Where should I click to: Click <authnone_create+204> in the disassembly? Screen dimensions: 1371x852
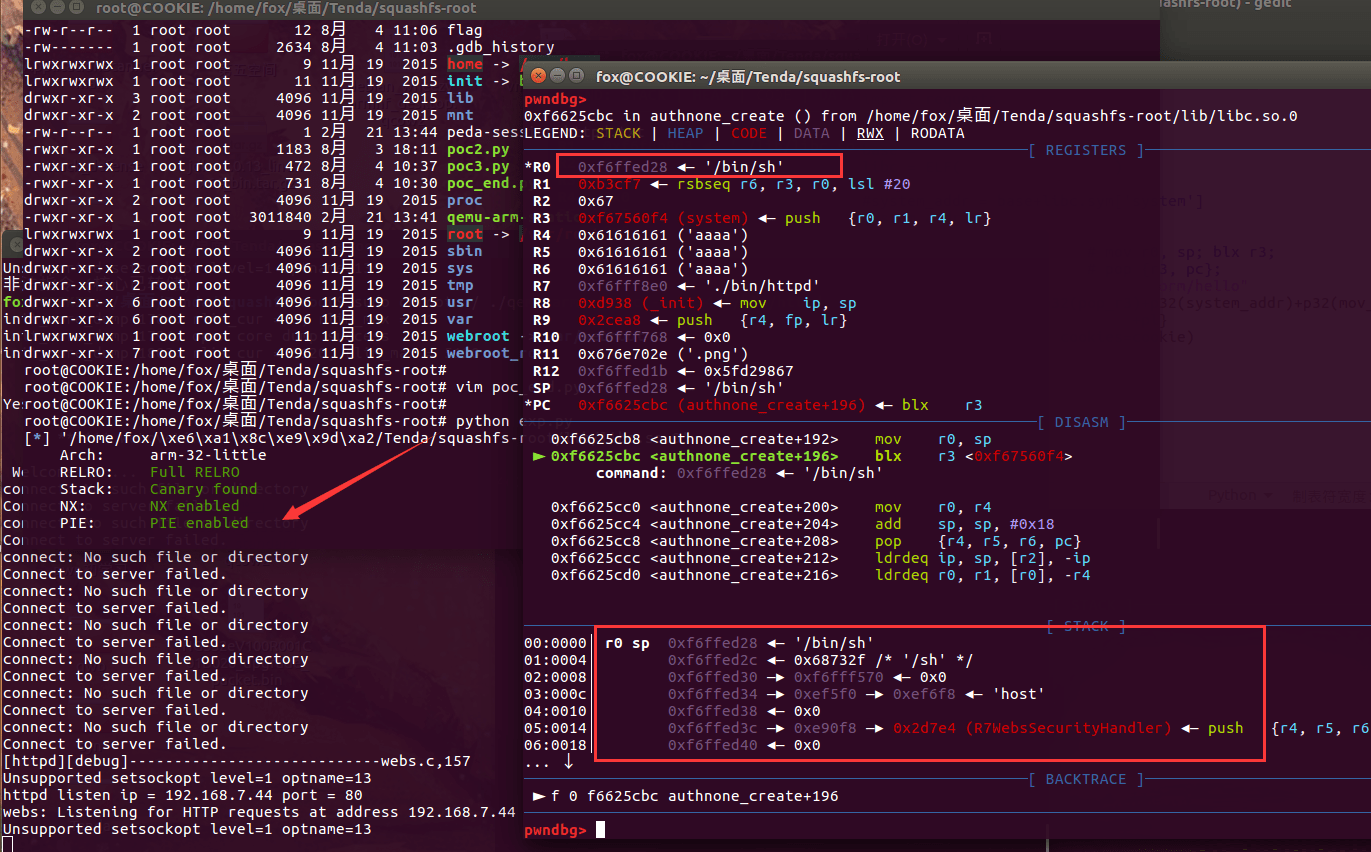(745, 524)
